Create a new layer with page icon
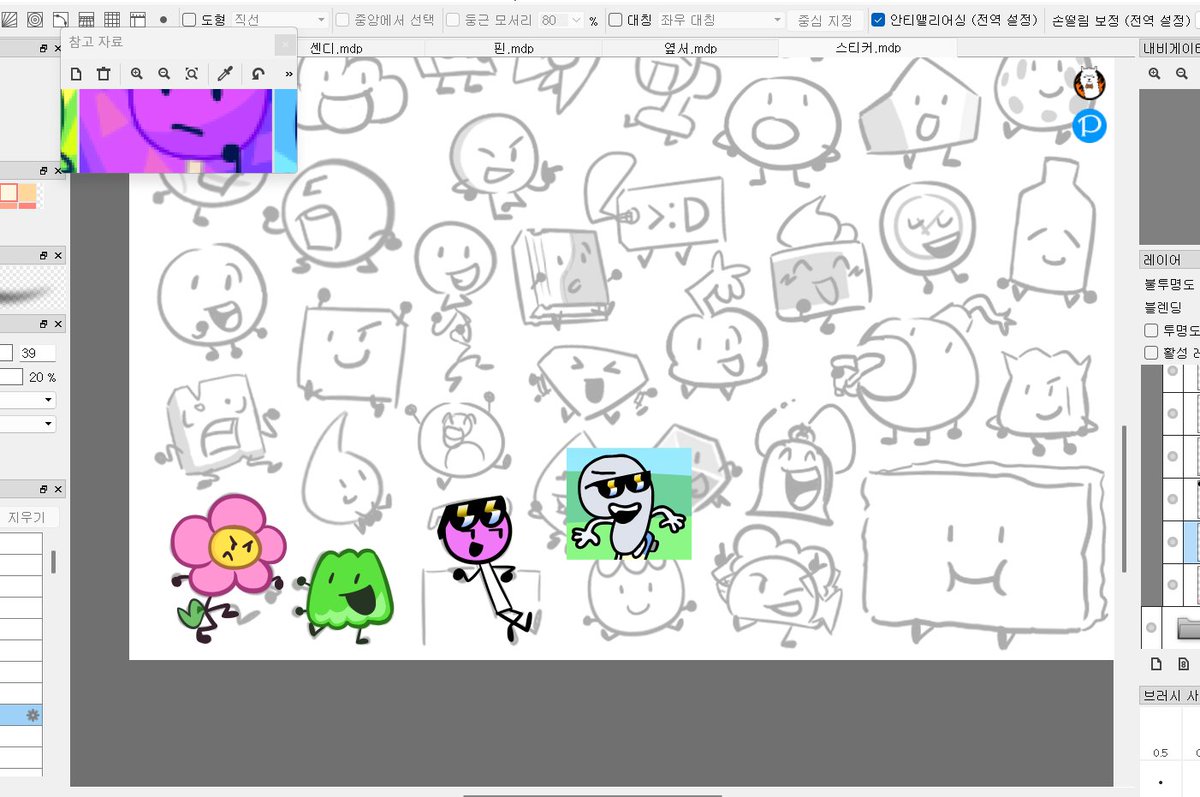 (x=1156, y=664)
